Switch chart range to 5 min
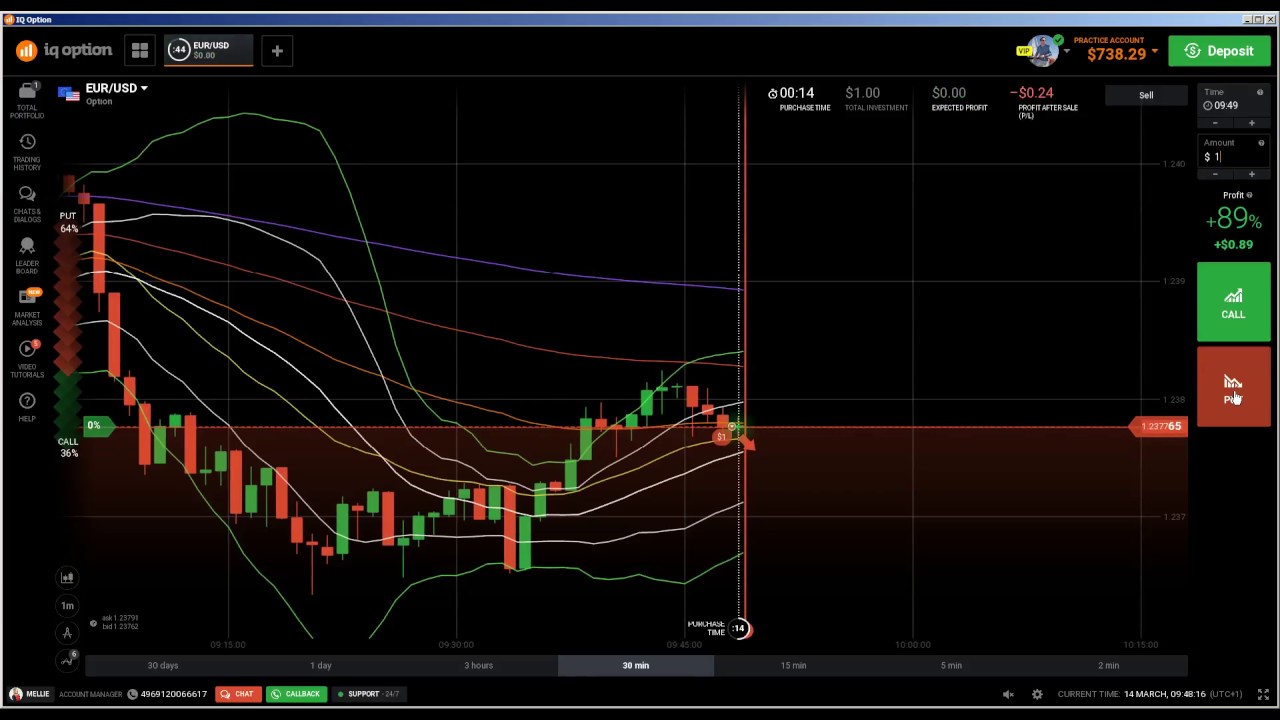The height and width of the screenshot is (720, 1280). pos(951,665)
